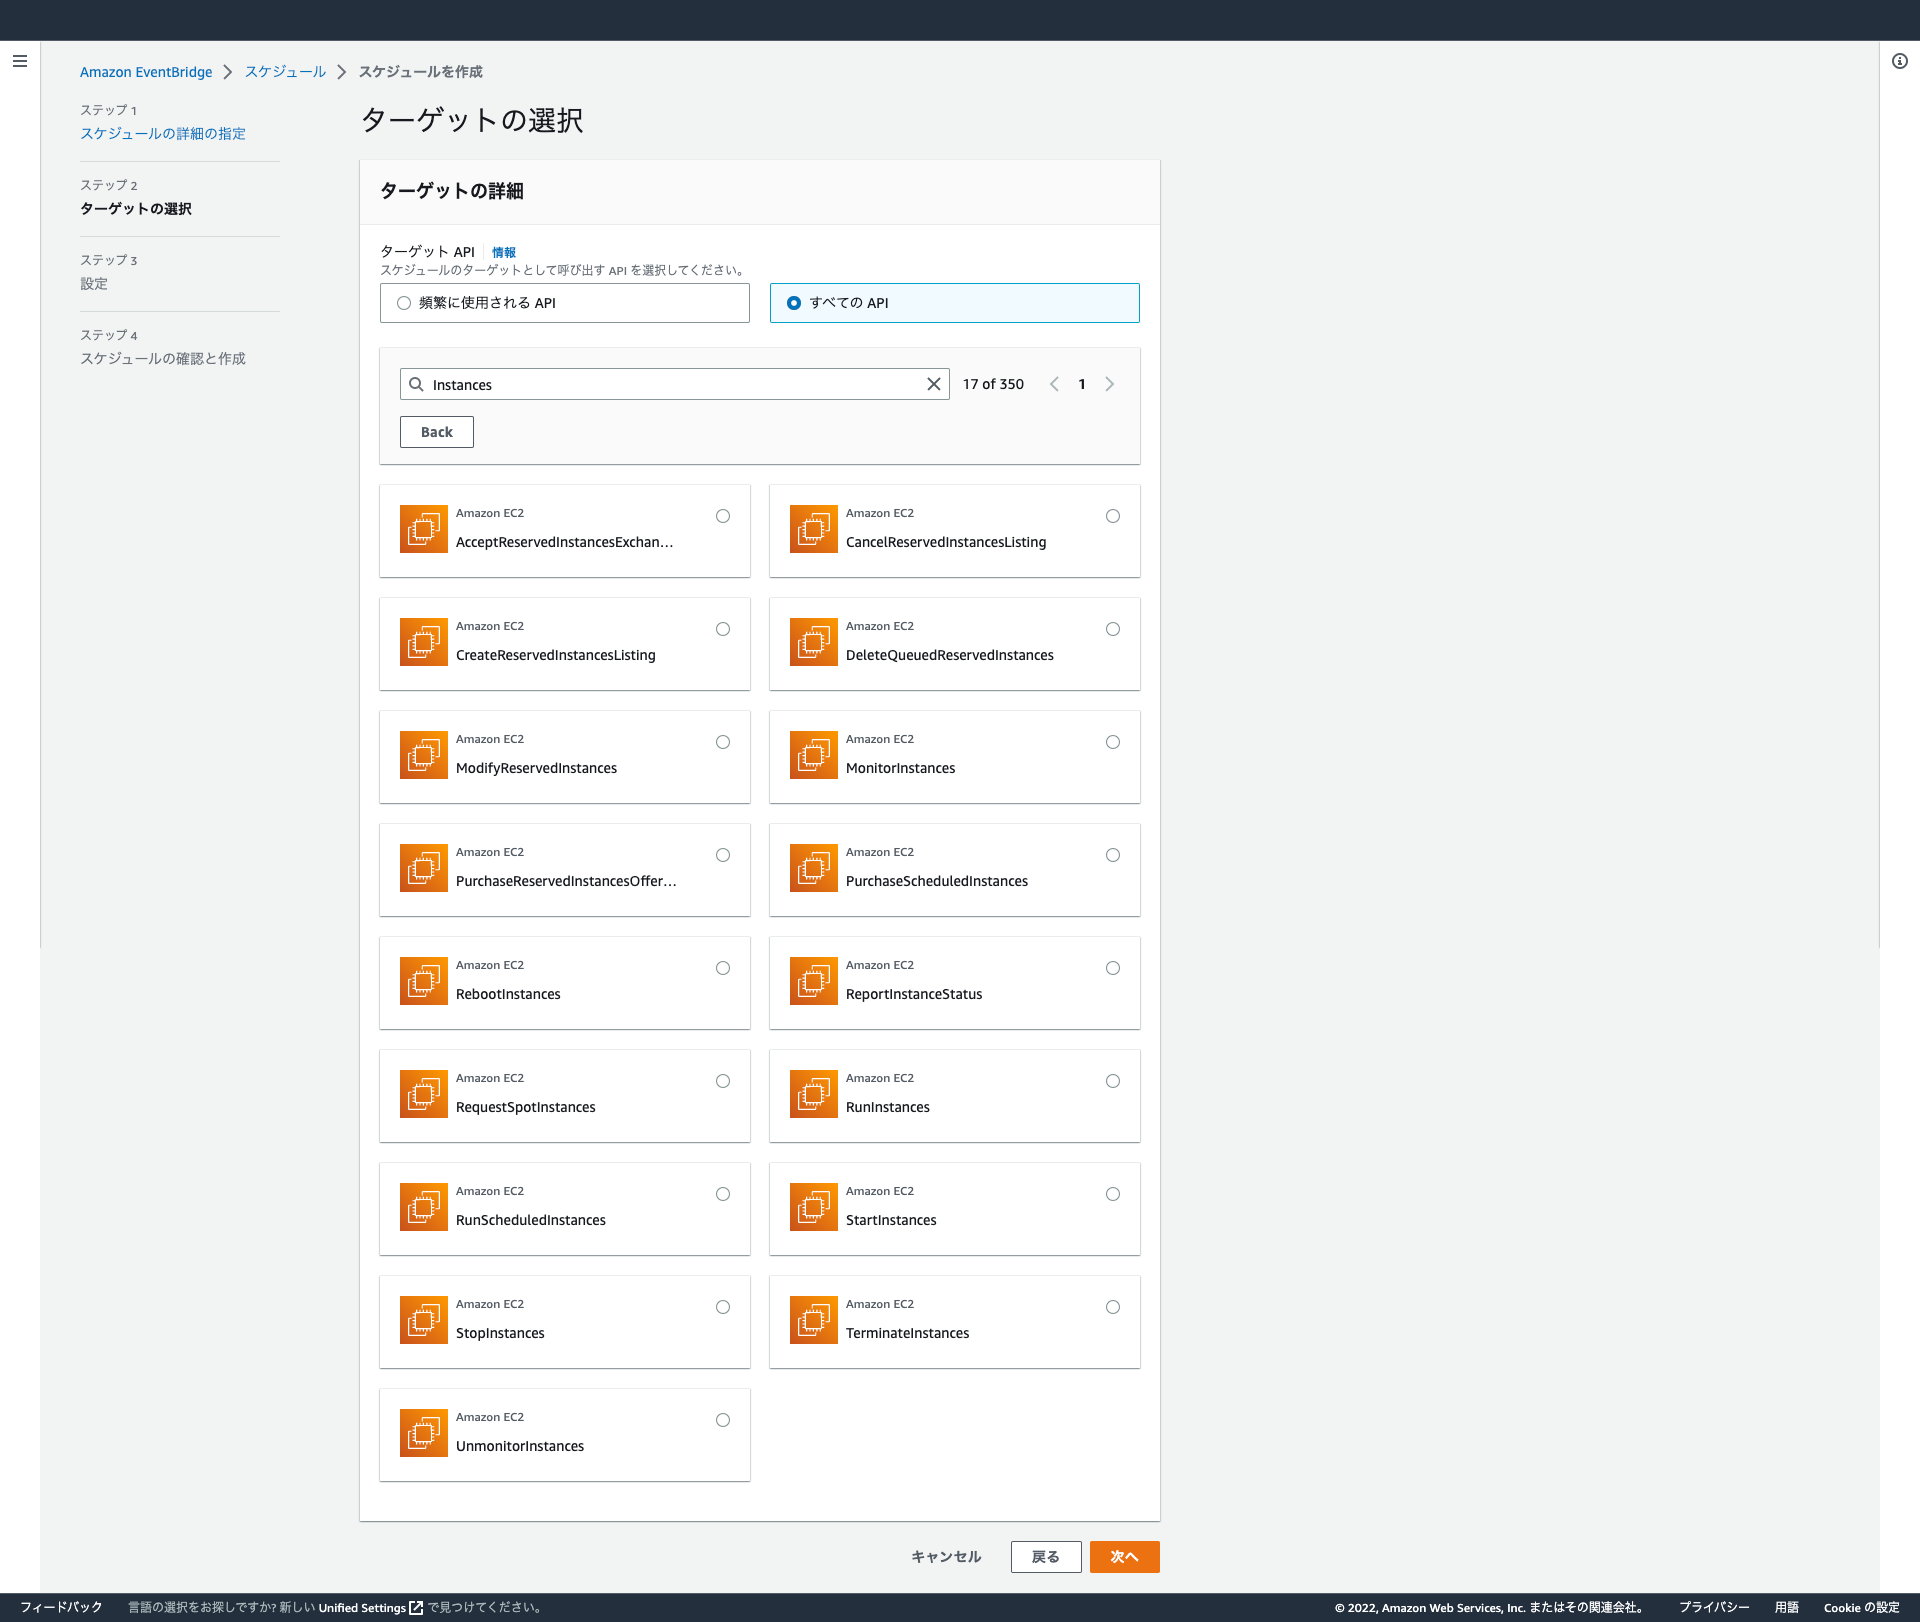Open Unified Settings footer link

370,1608
